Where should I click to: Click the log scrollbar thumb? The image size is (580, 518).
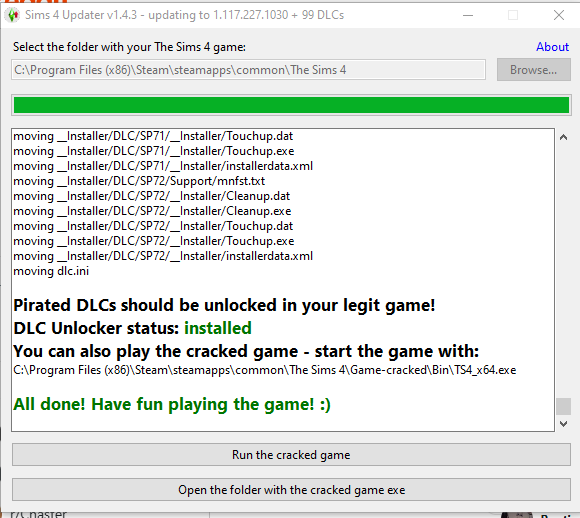[563, 406]
